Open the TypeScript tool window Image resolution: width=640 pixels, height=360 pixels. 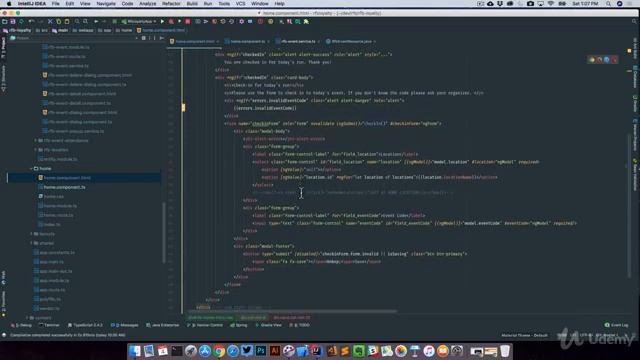pos(85,325)
